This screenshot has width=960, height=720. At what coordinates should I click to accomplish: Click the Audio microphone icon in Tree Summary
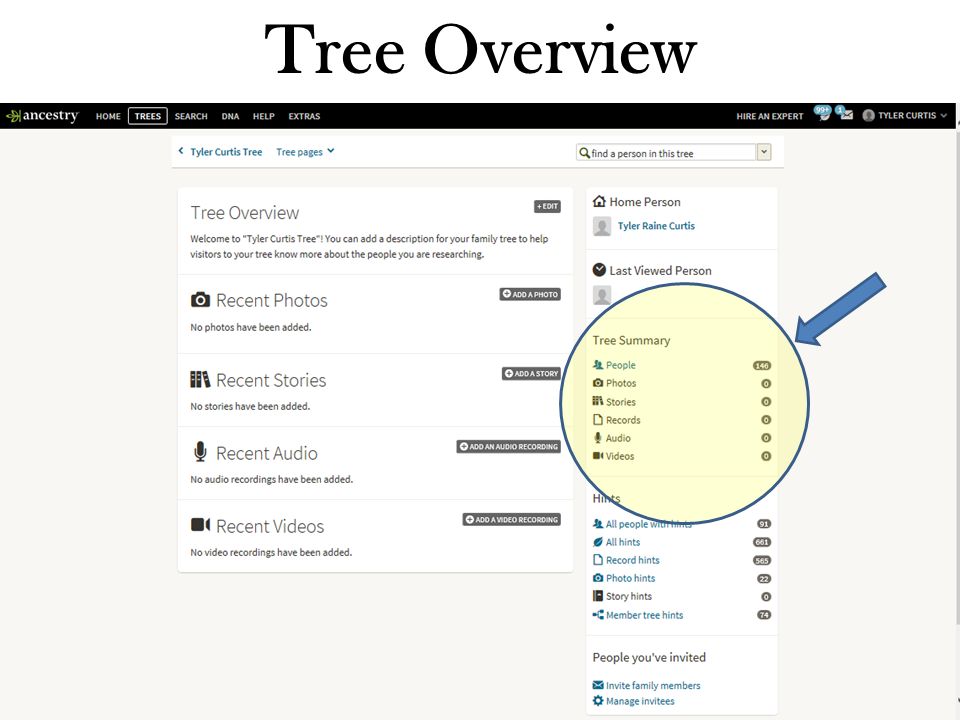[x=598, y=438]
